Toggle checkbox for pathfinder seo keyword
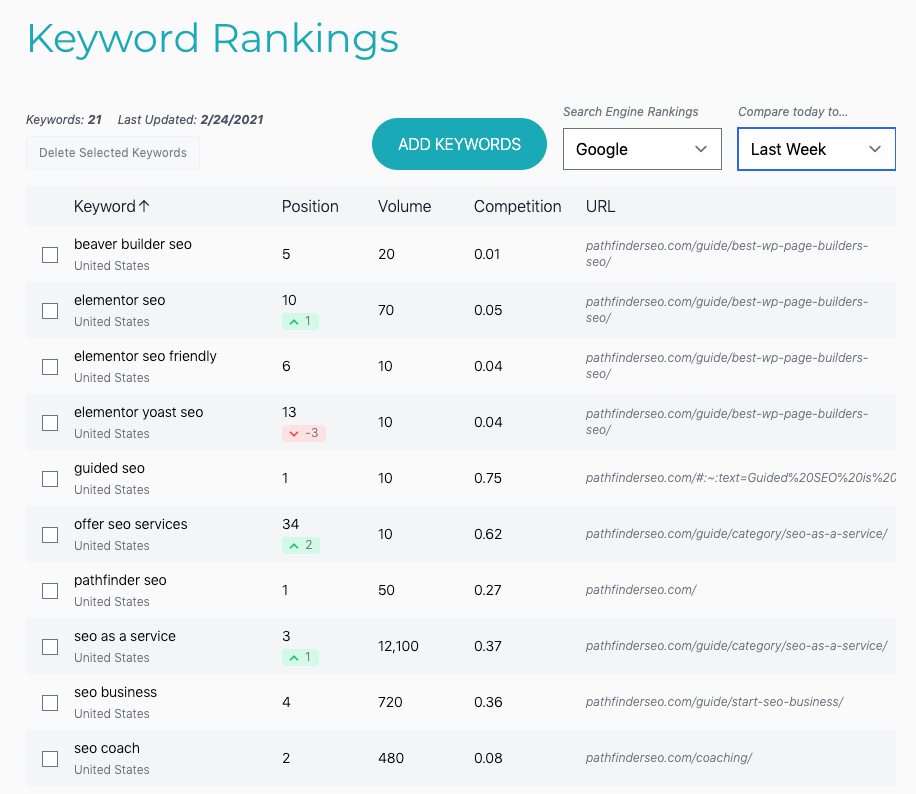The height and width of the screenshot is (794, 916). (50, 591)
